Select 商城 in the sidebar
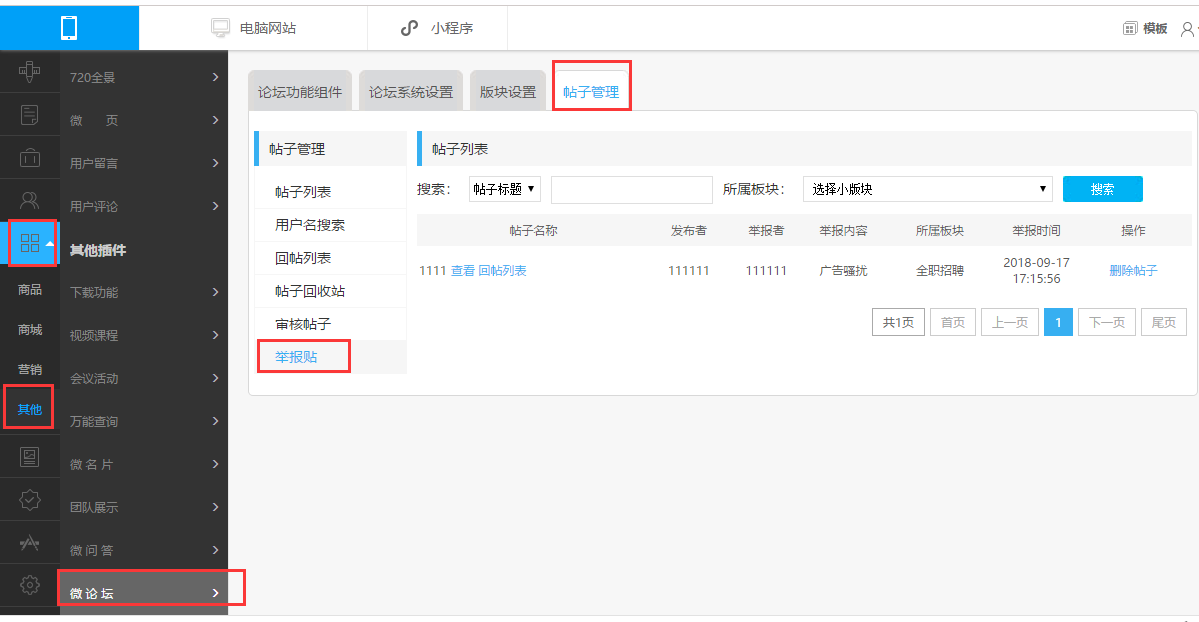Image resolution: width=1199 pixels, height=622 pixels. (30, 329)
